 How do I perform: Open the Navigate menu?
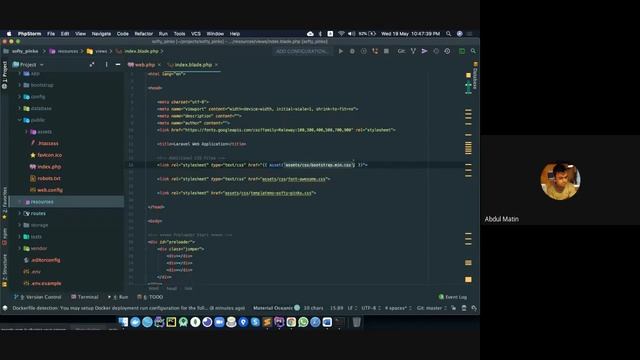click(101, 34)
